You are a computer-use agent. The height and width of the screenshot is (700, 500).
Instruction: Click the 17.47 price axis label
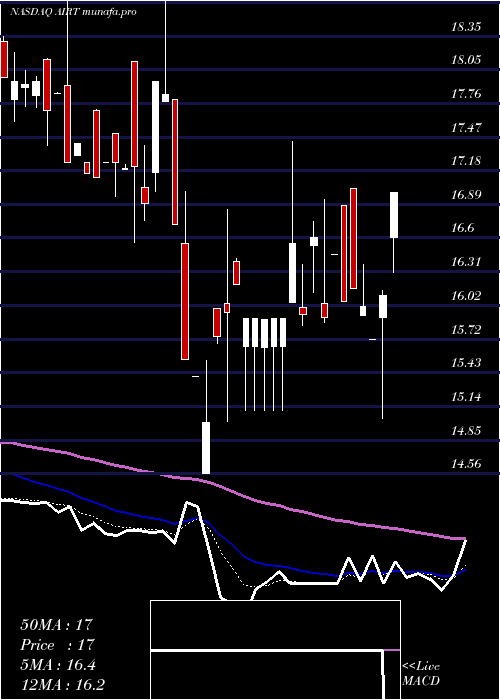pos(466,128)
